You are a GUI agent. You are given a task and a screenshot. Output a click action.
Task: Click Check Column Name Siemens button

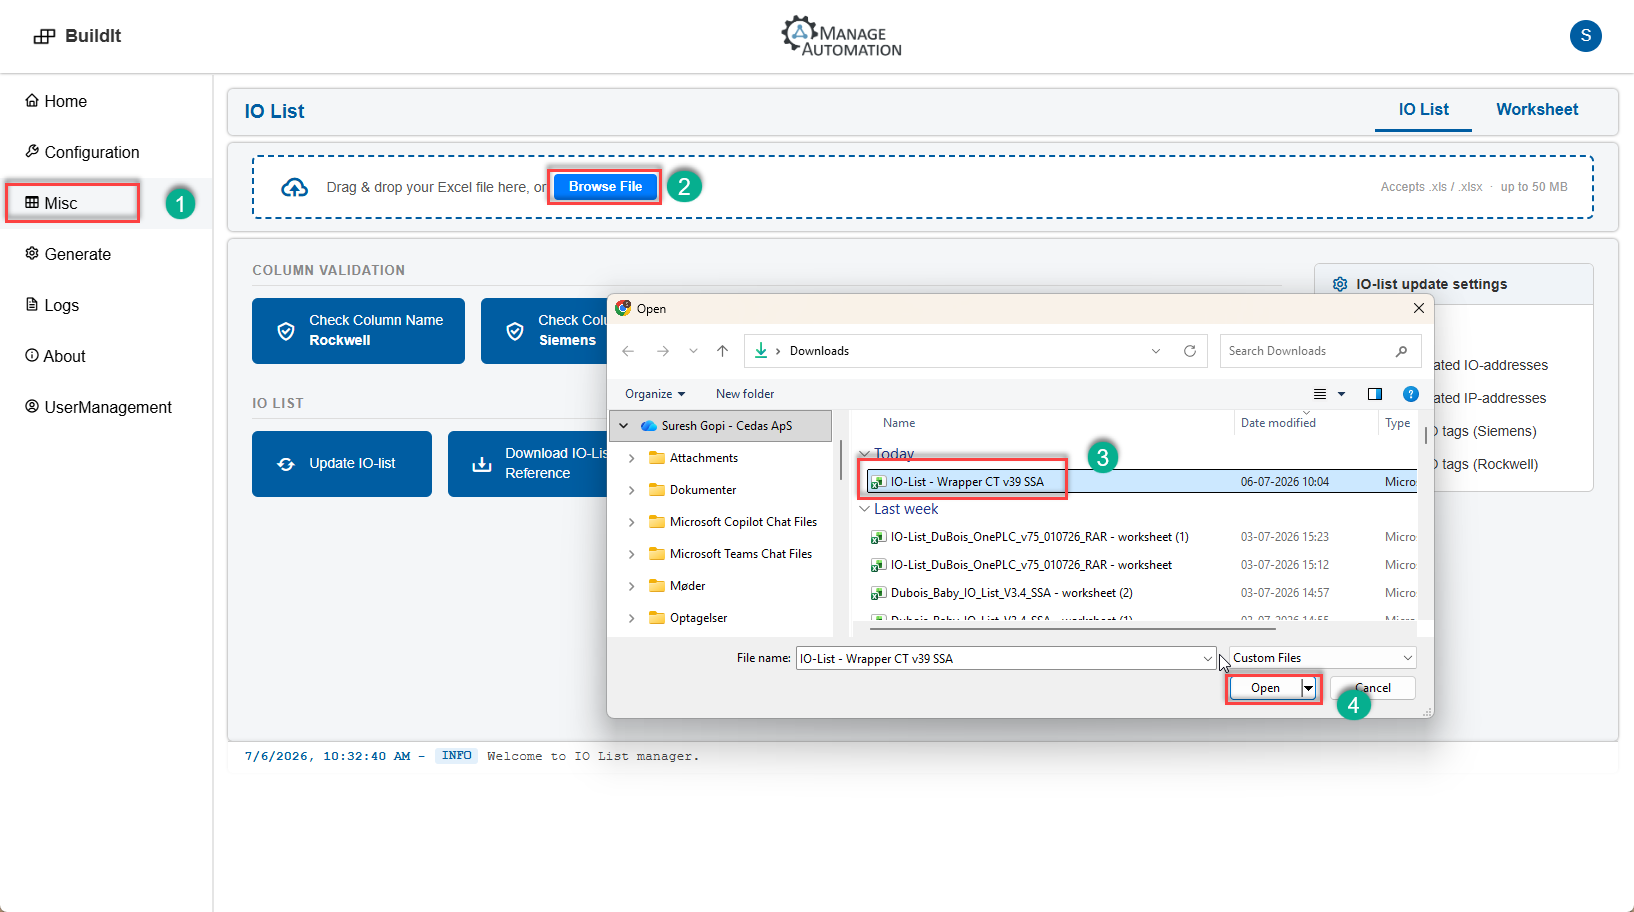(544, 331)
